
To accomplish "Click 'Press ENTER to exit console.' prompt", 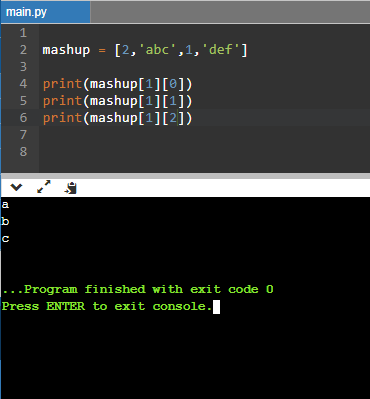I will pos(107,306).
